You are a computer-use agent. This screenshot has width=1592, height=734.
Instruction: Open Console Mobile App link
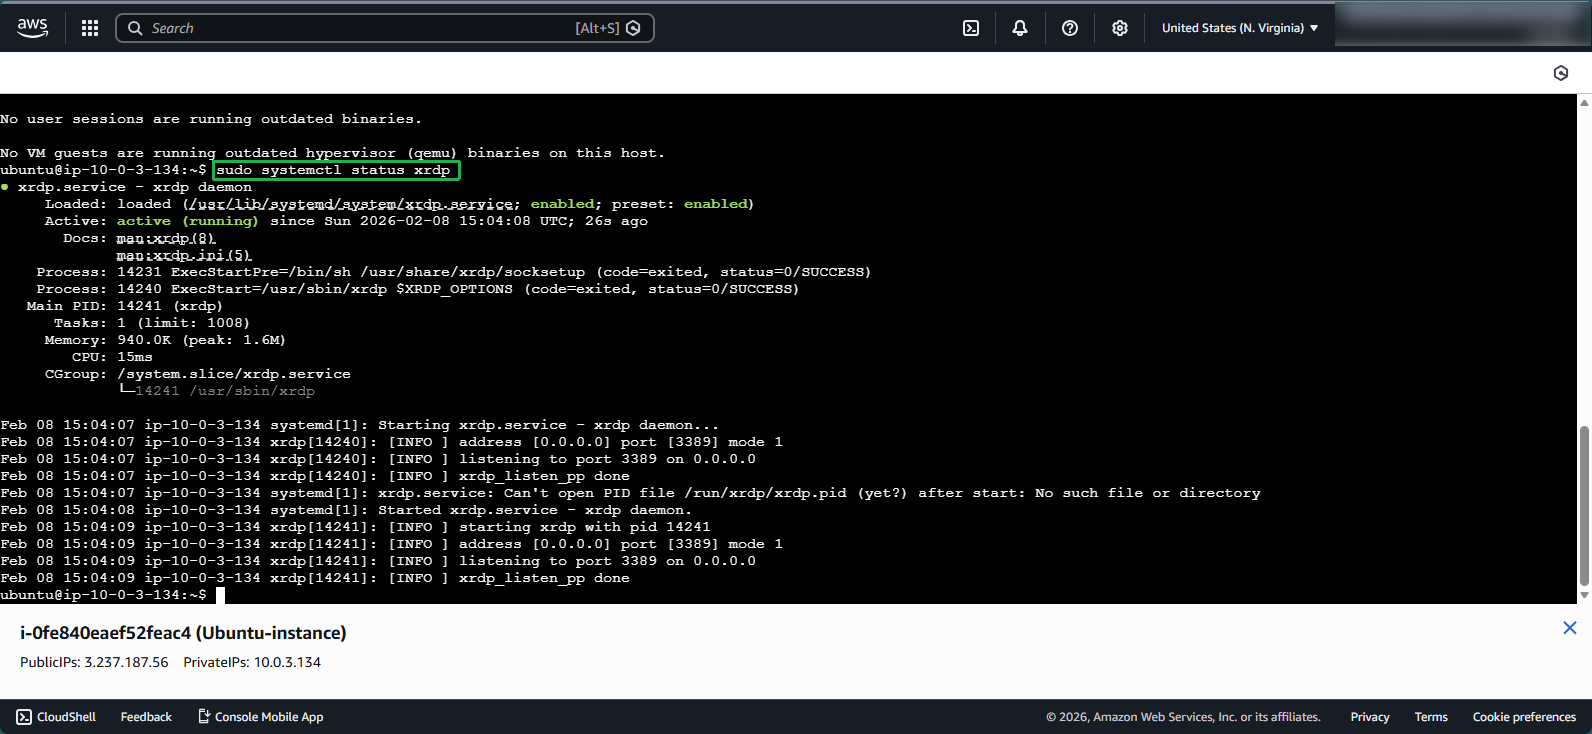pyautogui.click(x=260, y=717)
